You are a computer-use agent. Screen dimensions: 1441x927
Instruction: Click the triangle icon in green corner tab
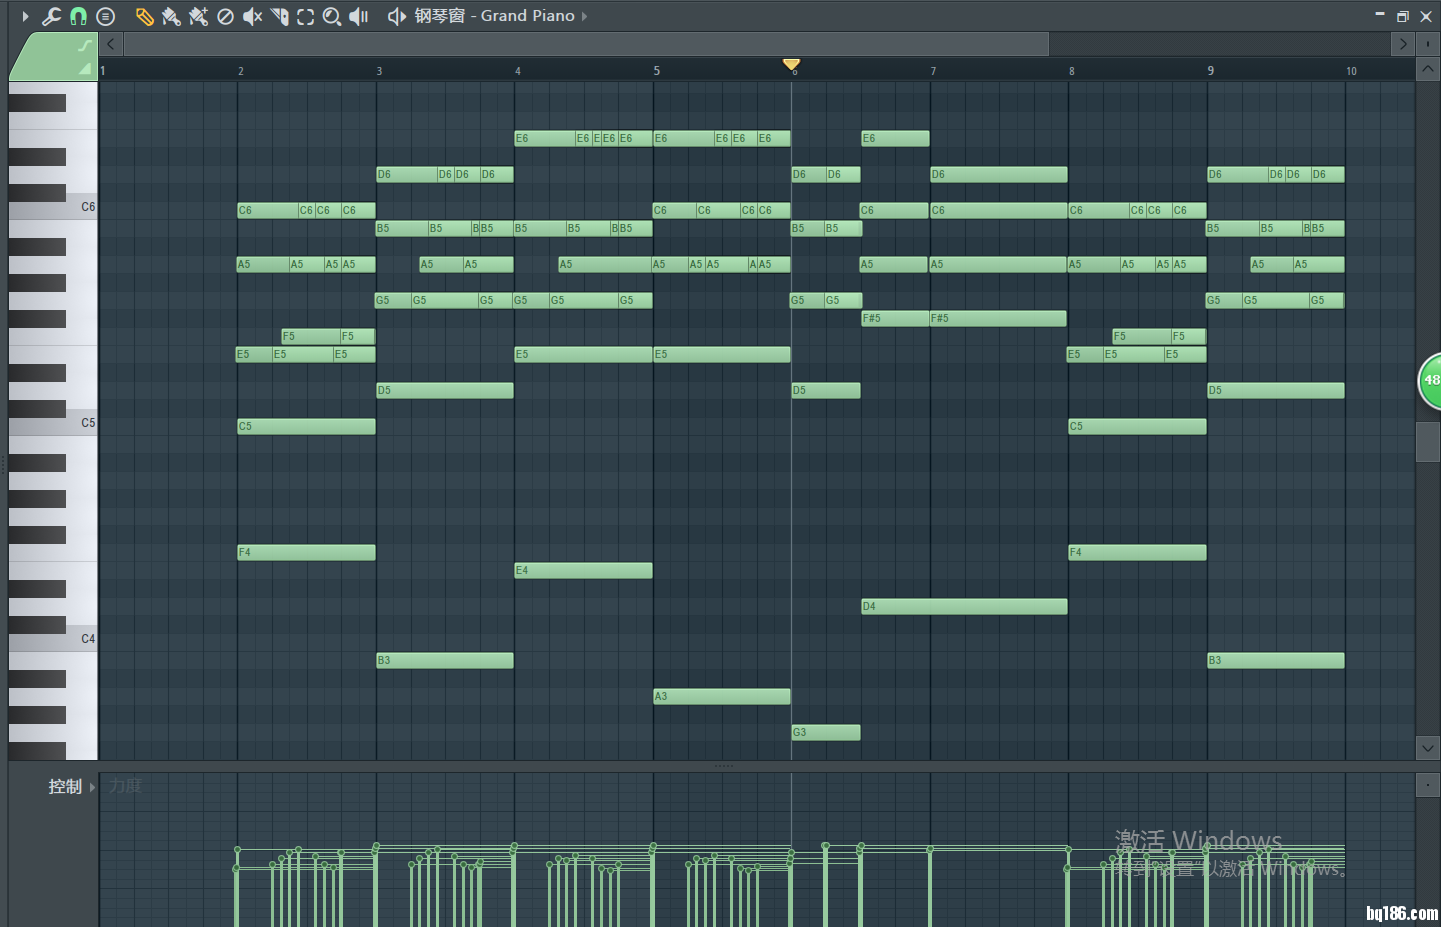pyautogui.click(x=85, y=69)
